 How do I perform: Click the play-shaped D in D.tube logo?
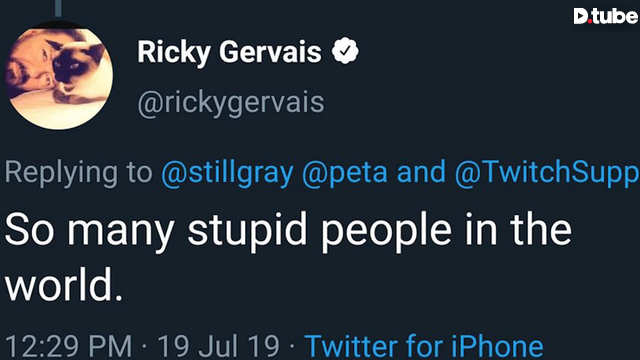pyautogui.click(x=581, y=16)
